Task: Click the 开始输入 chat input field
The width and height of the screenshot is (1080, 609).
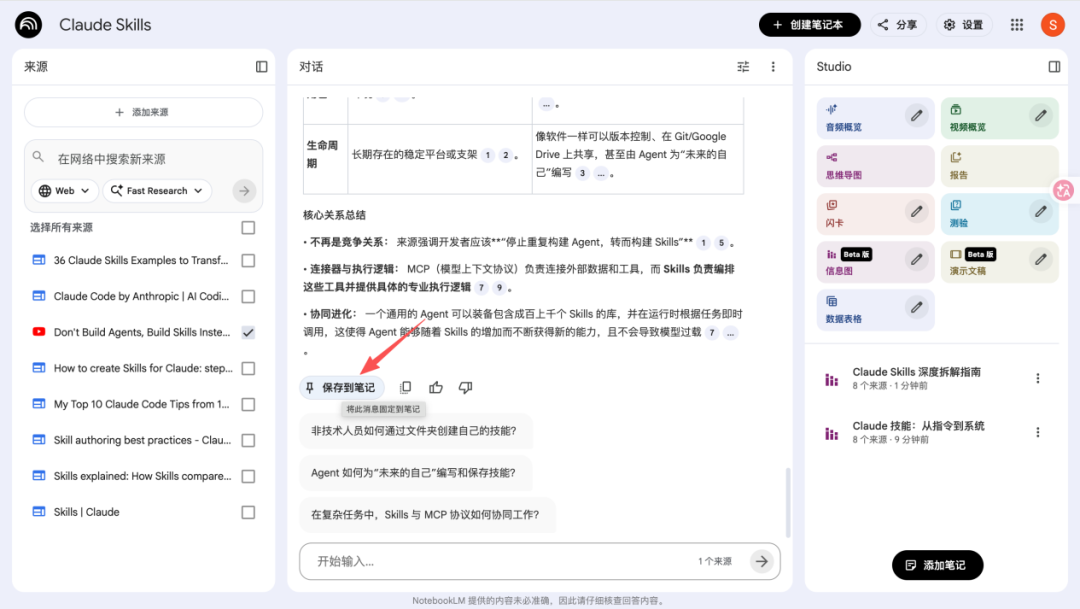Action: point(500,562)
